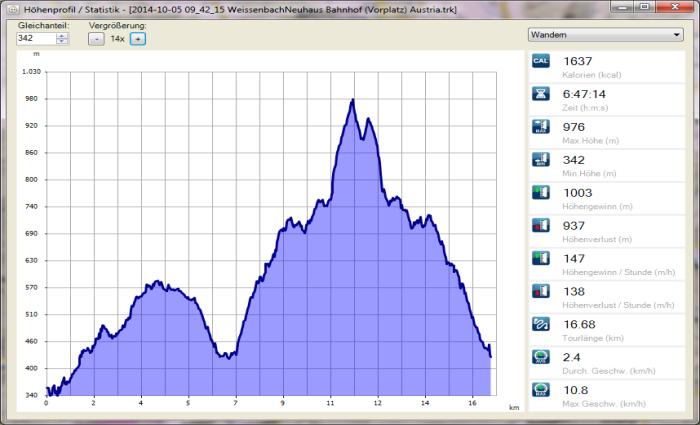The height and width of the screenshot is (425, 700).
Task: Click the Gleichanteil input field
Action: click(x=36, y=38)
